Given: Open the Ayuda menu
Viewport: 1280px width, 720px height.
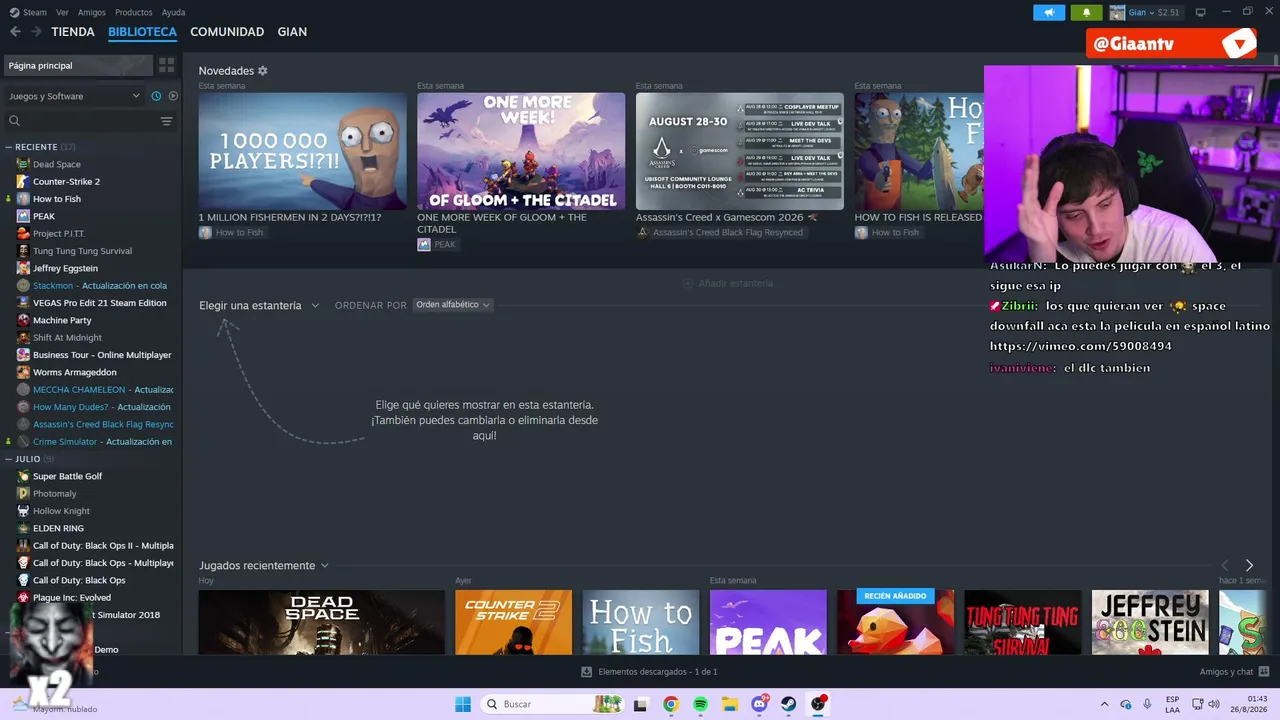Looking at the screenshot, I should [174, 13].
